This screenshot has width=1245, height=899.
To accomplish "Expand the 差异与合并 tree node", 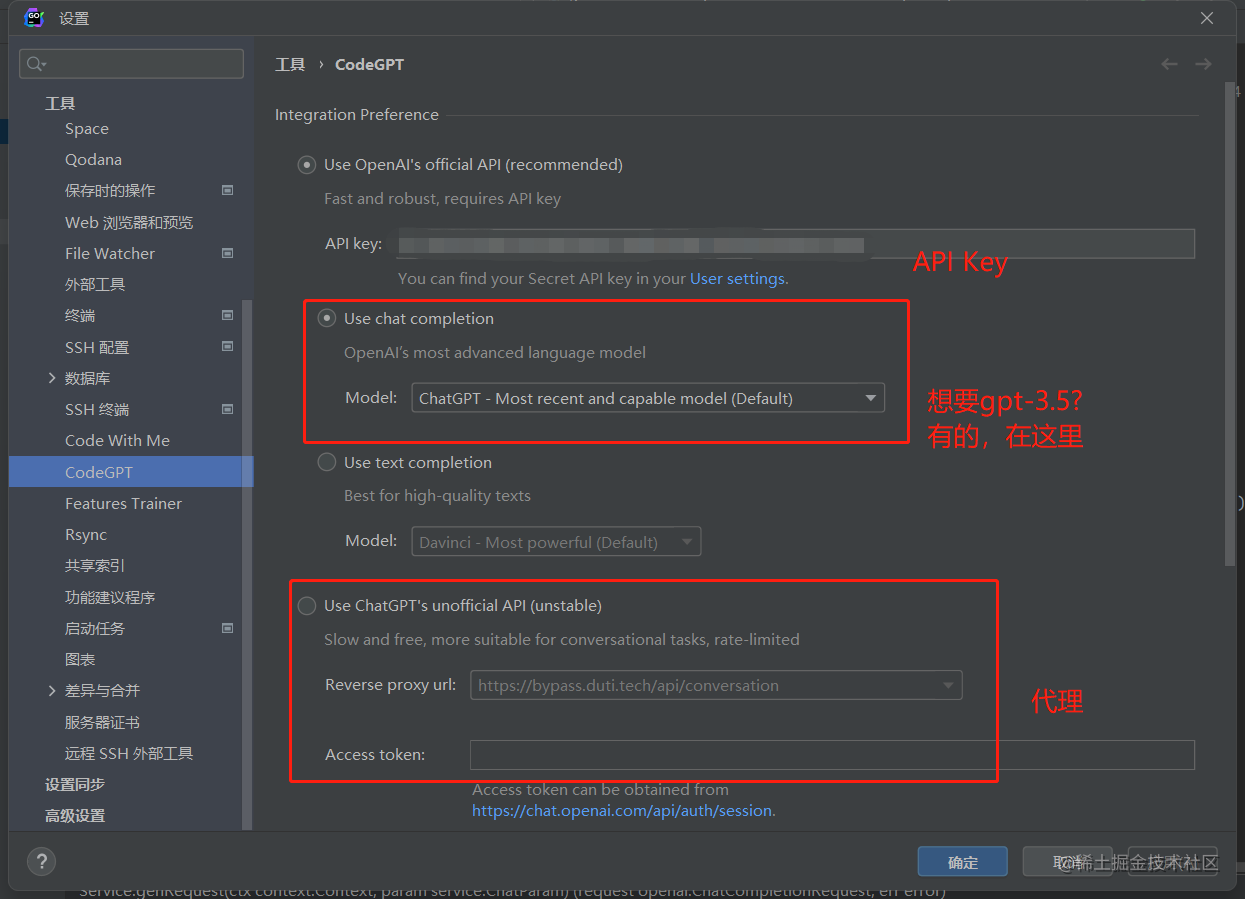I will click(52, 691).
